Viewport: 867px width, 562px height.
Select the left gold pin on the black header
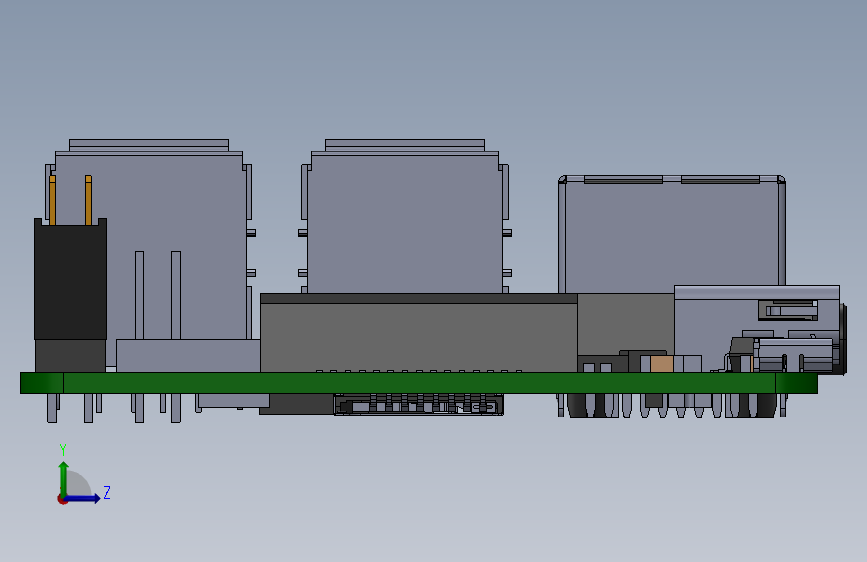click(53, 200)
